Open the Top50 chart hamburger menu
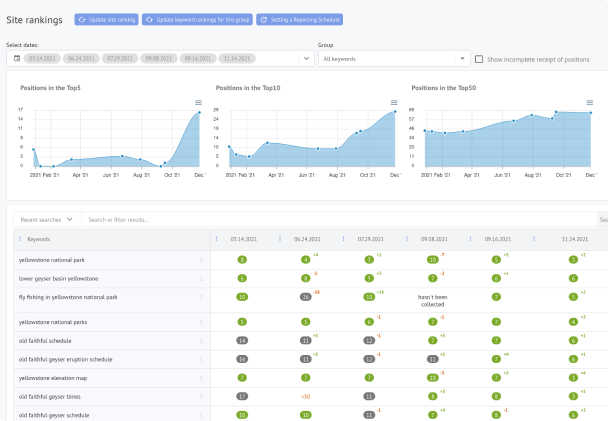Image resolution: width=608 pixels, height=421 pixels. (588, 103)
